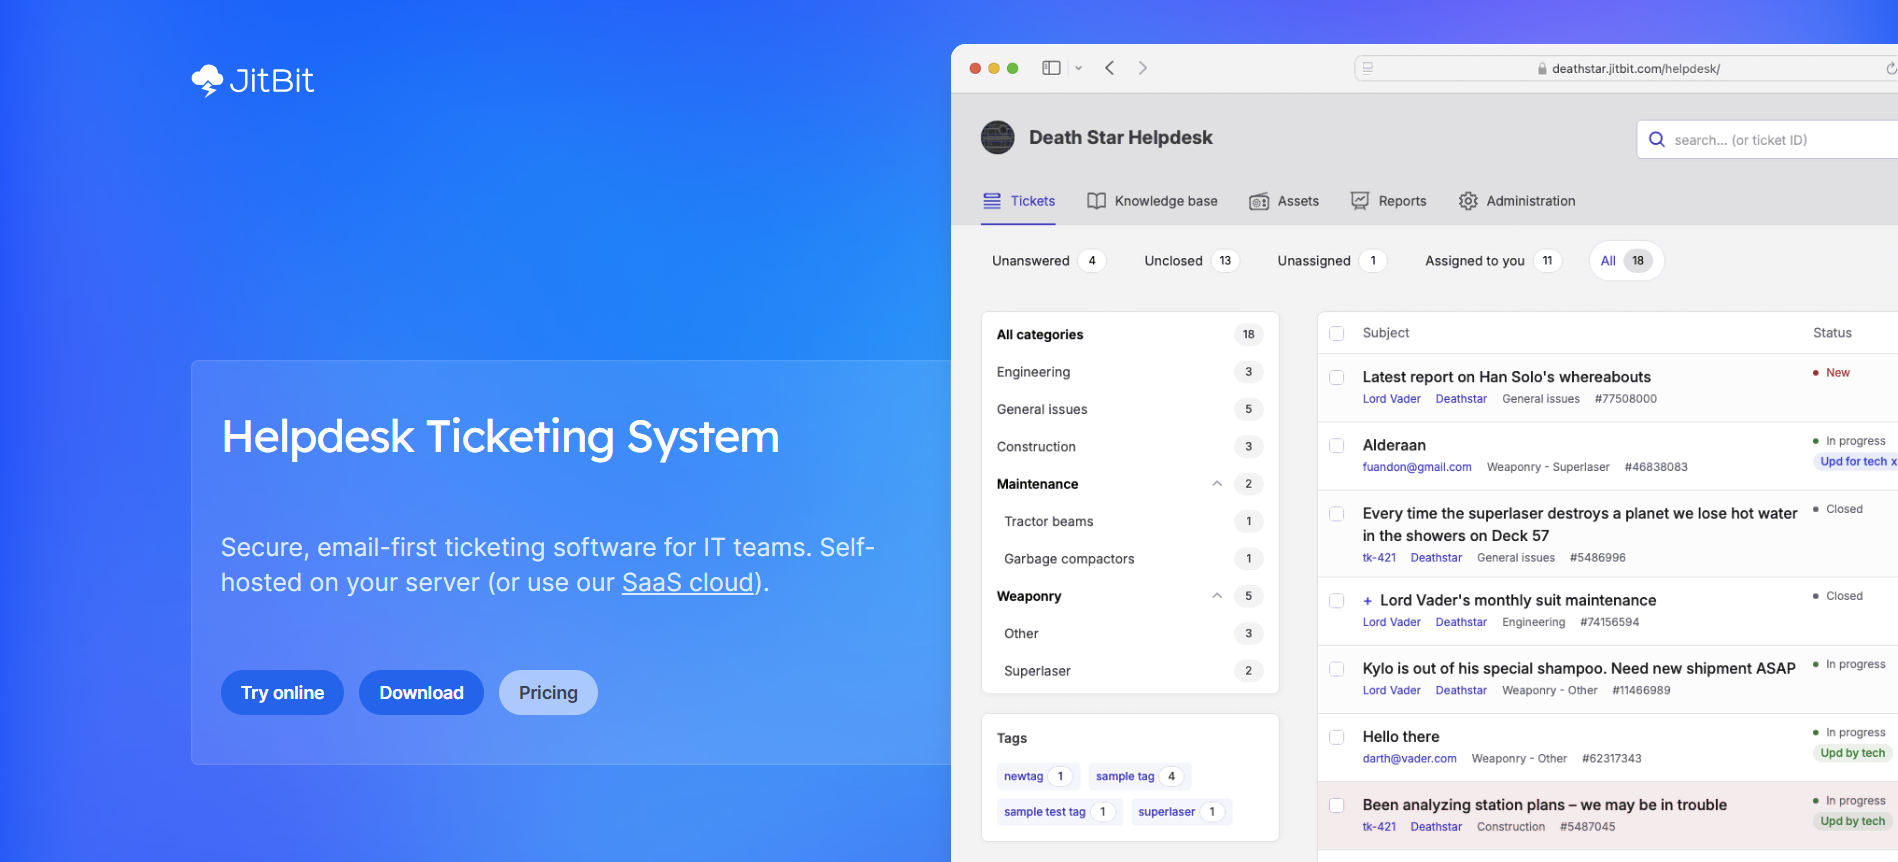Screen dimensions: 1898x862
Task: Focus the ticket search field
Action: (1767, 140)
